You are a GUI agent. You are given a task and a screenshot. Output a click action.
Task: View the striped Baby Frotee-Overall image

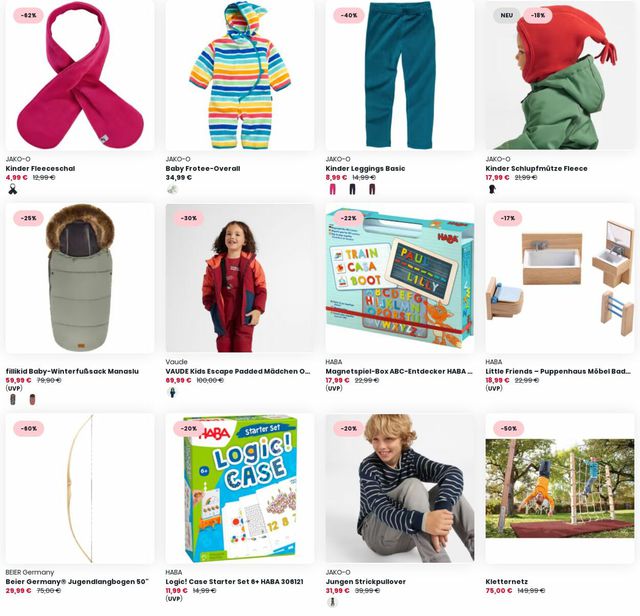240,75
